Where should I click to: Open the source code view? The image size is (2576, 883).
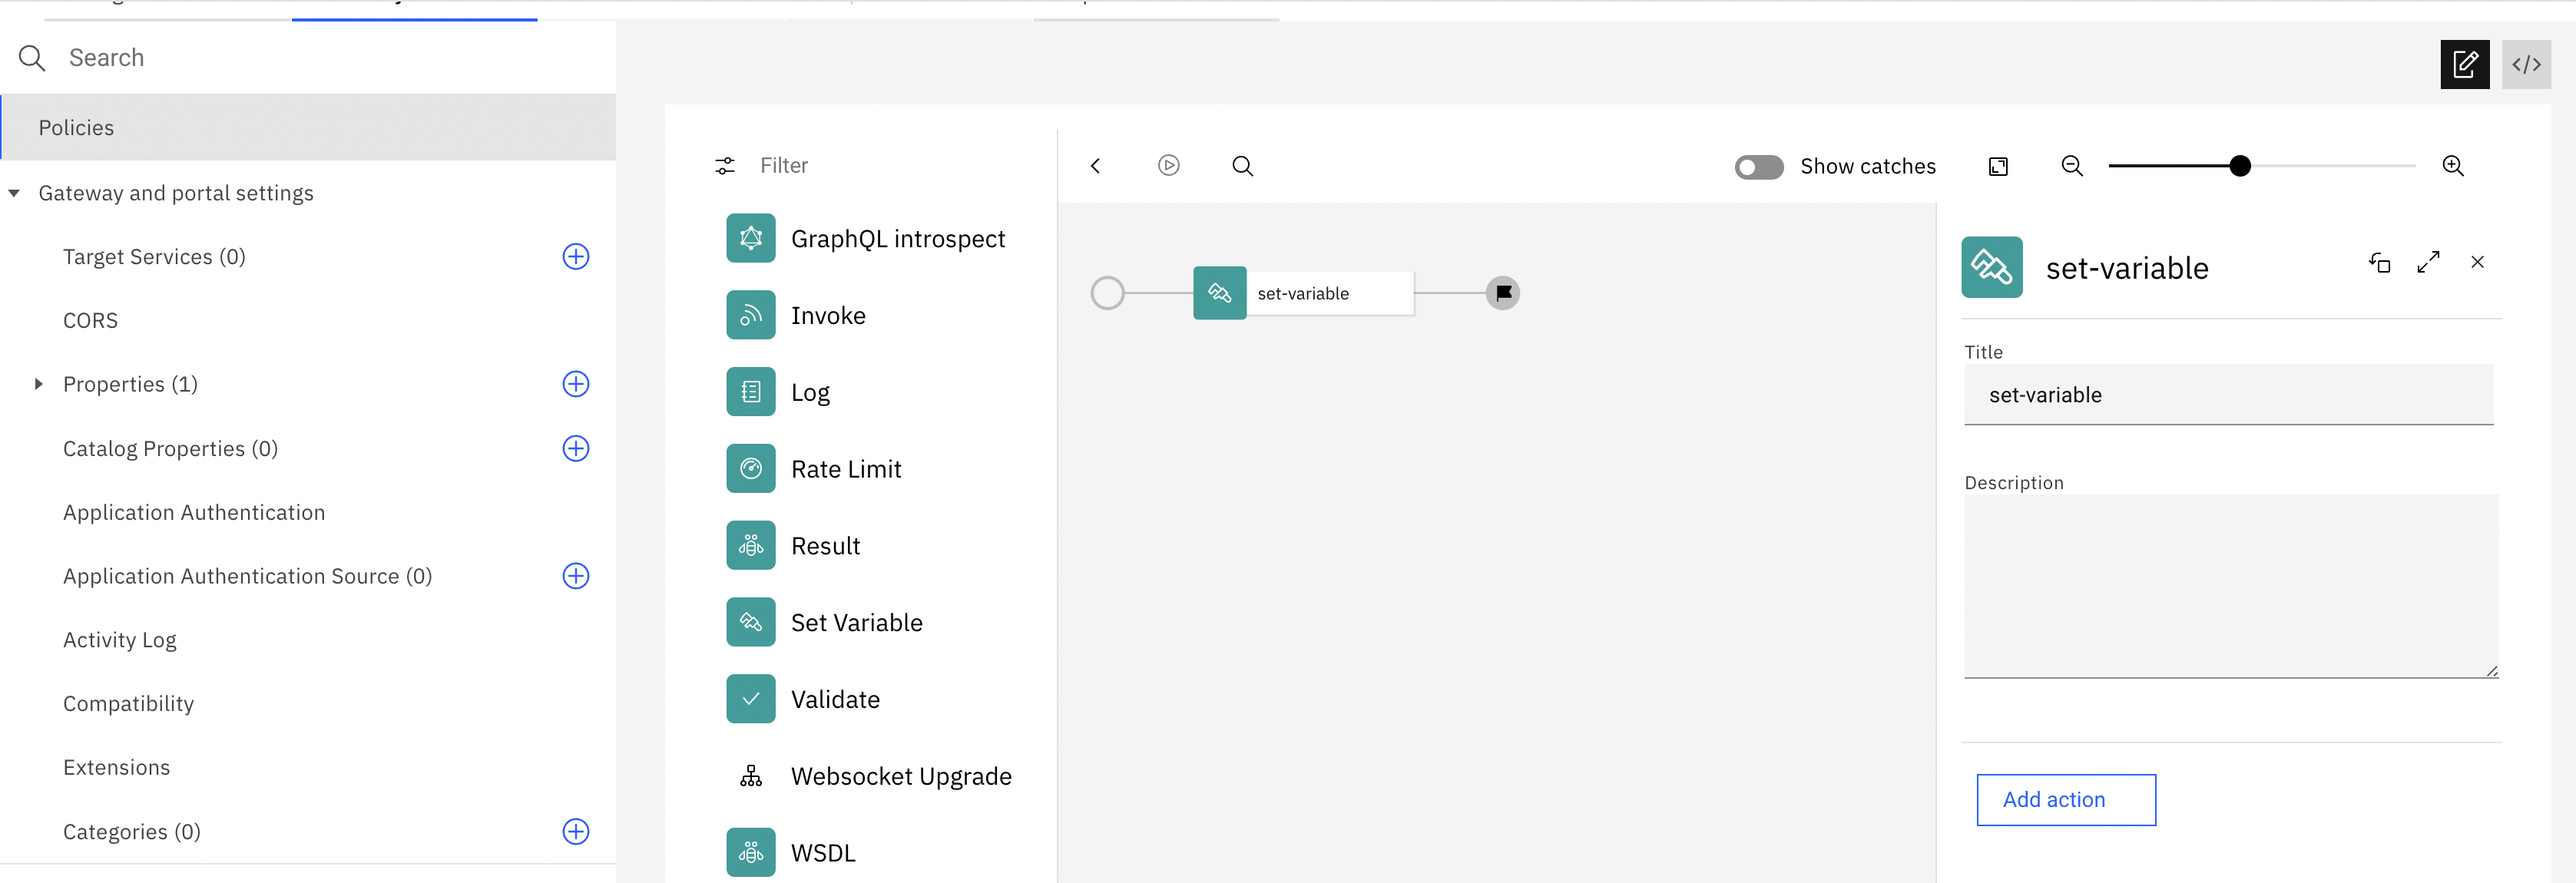(2527, 64)
